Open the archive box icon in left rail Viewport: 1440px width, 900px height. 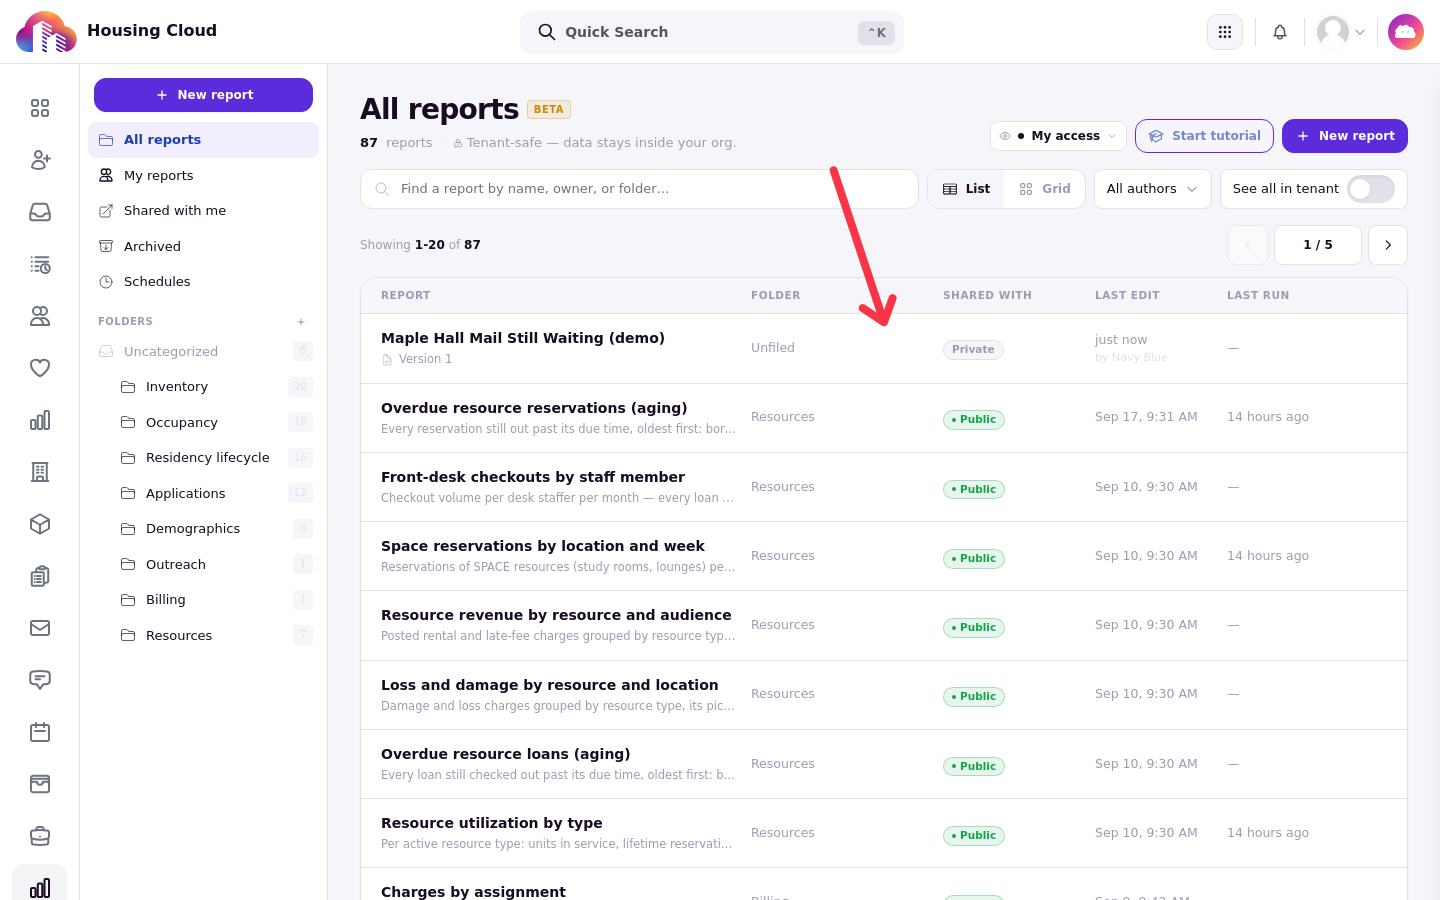click(x=40, y=784)
